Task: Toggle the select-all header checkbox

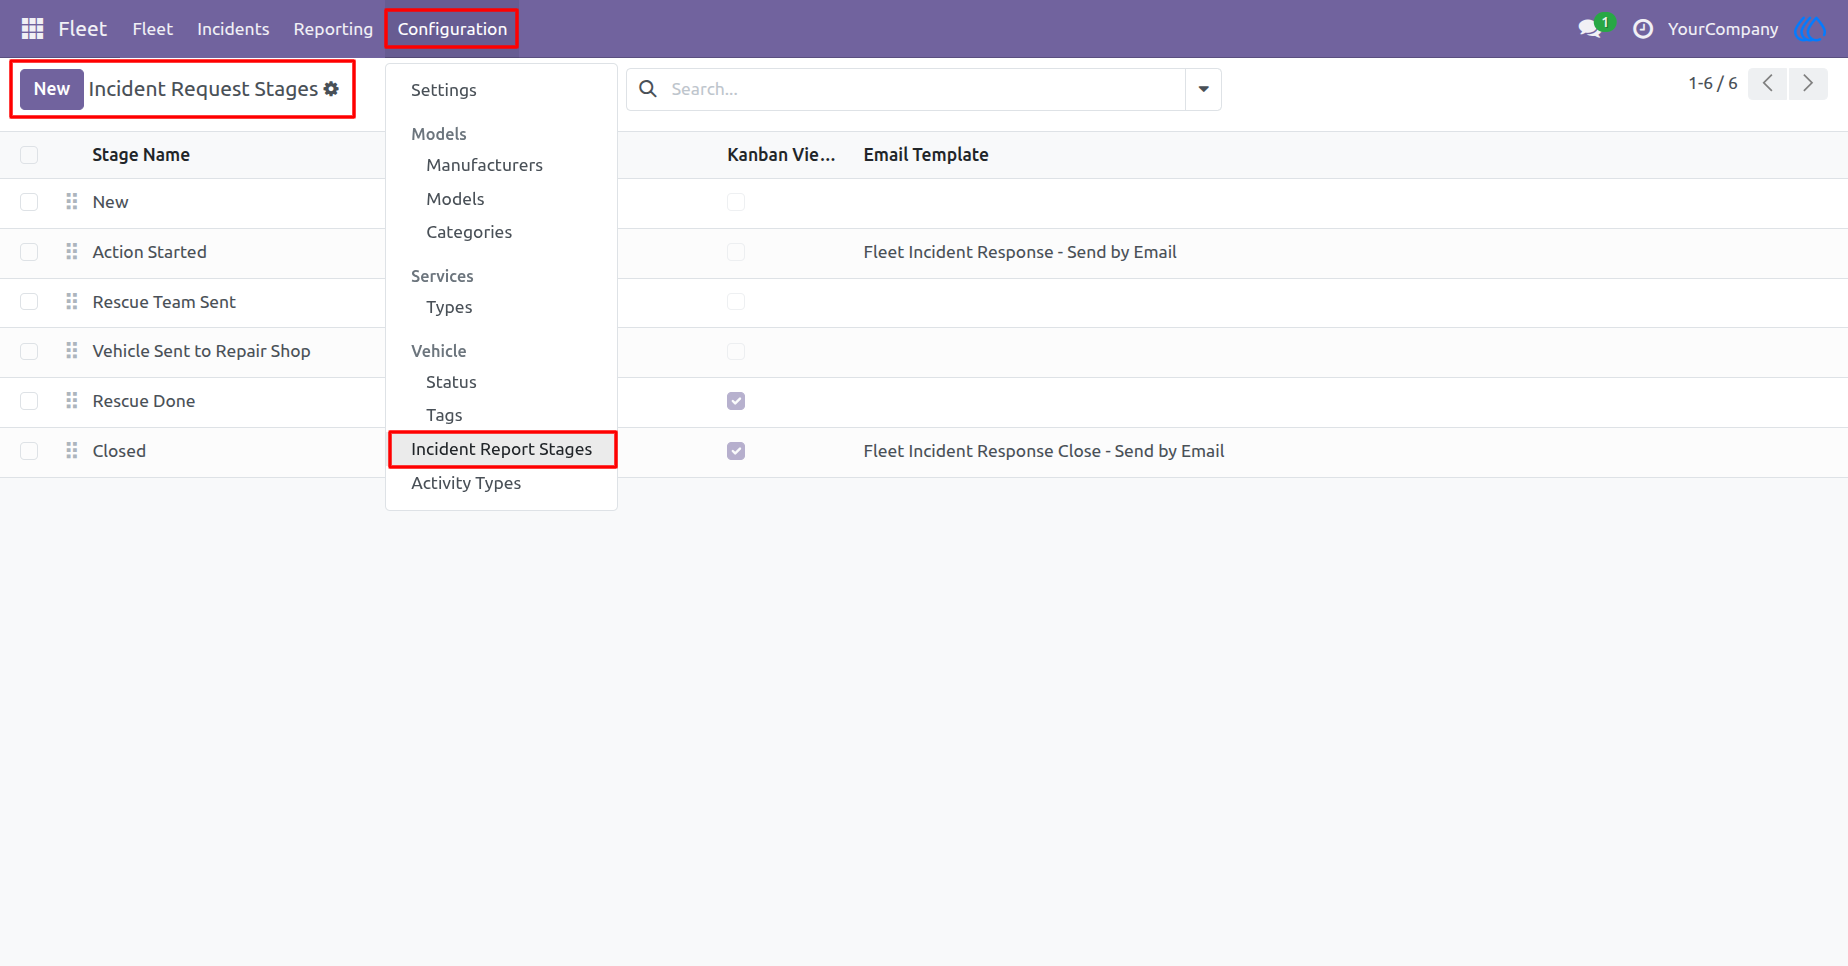Action: [x=29, y=155]
